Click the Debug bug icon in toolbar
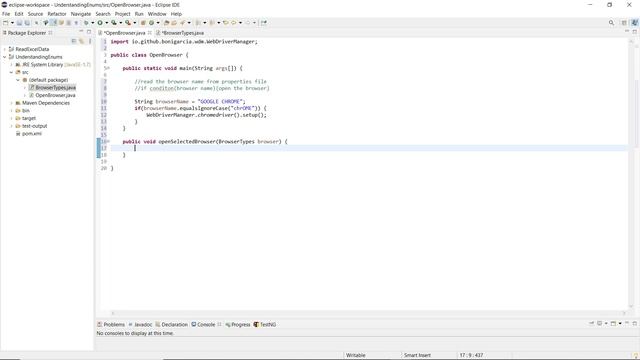The height and width of the screenshot is (360, 640). (86, 23)
